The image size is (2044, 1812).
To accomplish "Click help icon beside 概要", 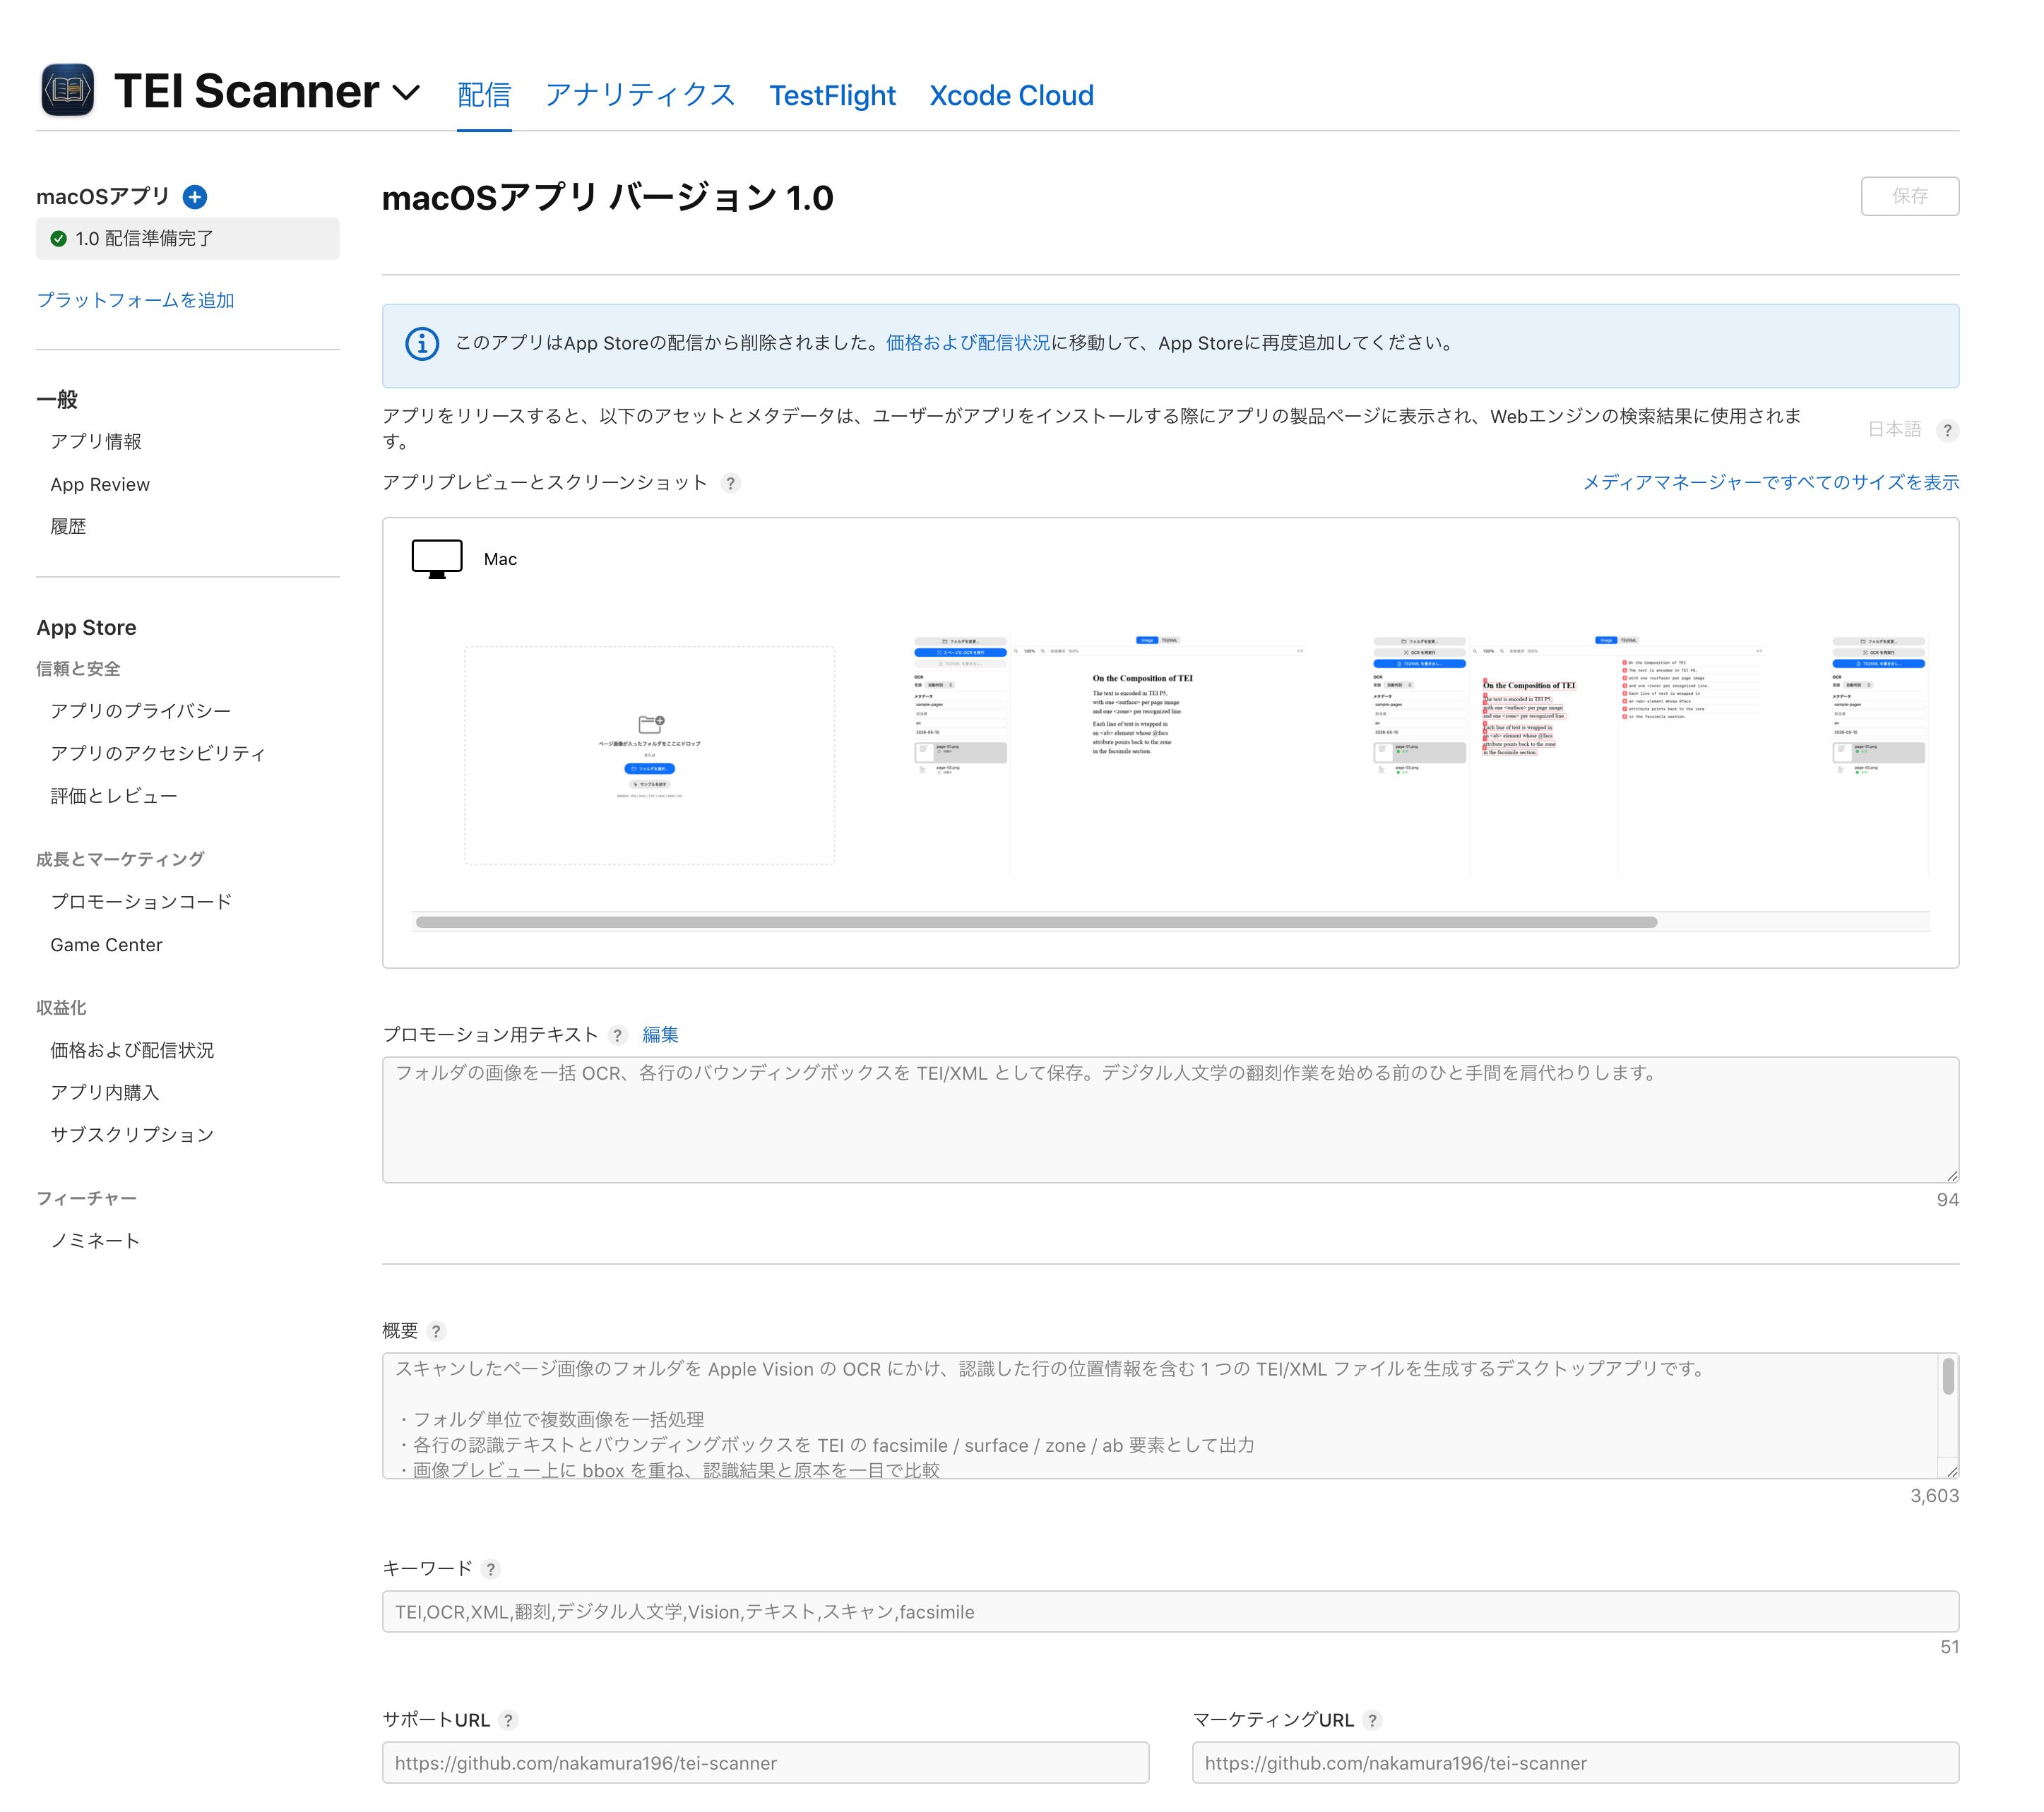I will pyautogui.click(x=436, y=1331).
